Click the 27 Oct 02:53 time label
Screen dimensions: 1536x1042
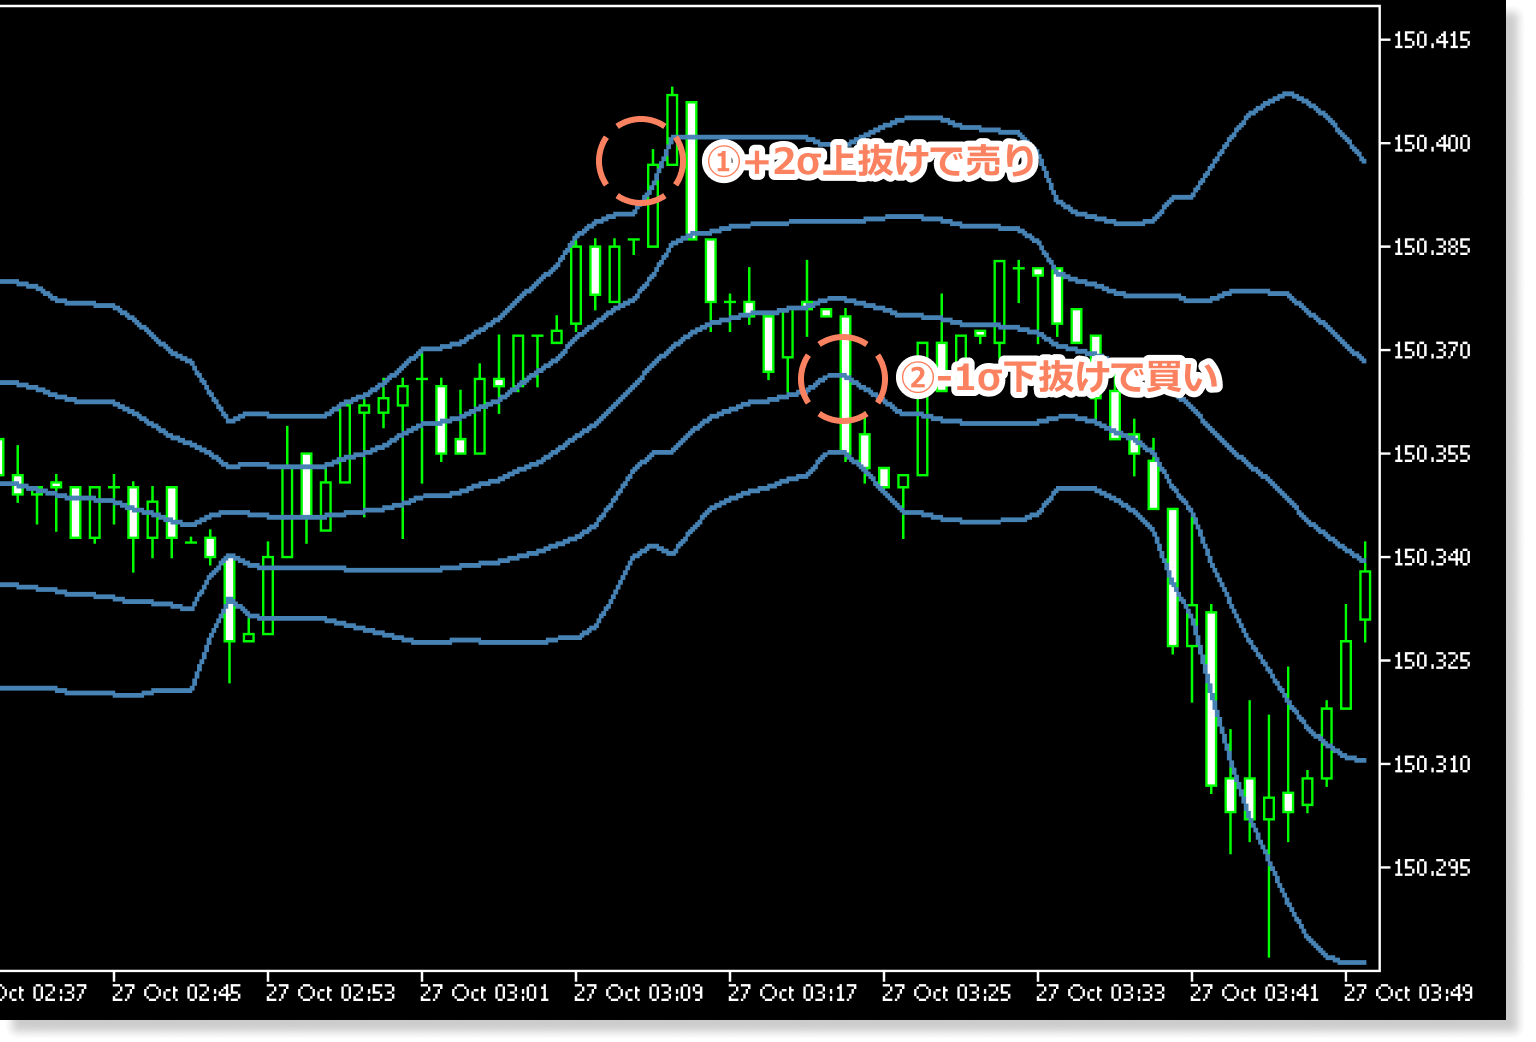pos(330,993)
